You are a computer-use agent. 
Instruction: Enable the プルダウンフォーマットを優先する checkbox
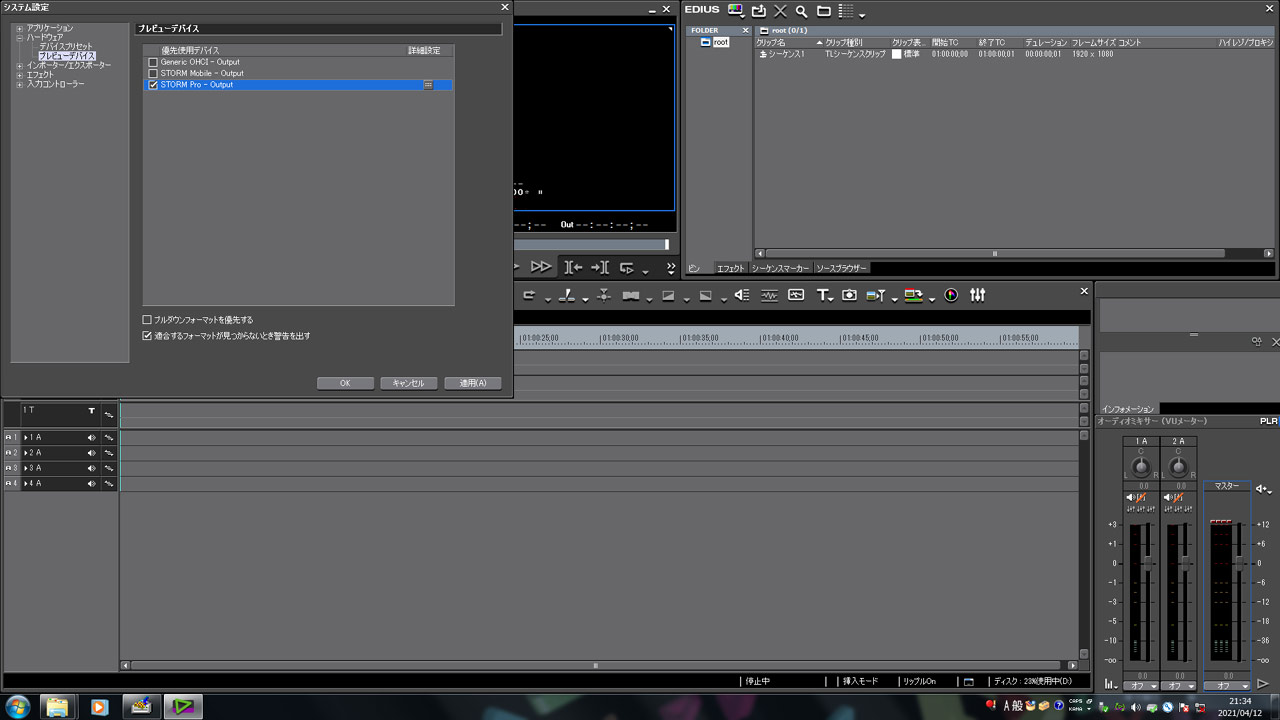click(x=147, y=320)
